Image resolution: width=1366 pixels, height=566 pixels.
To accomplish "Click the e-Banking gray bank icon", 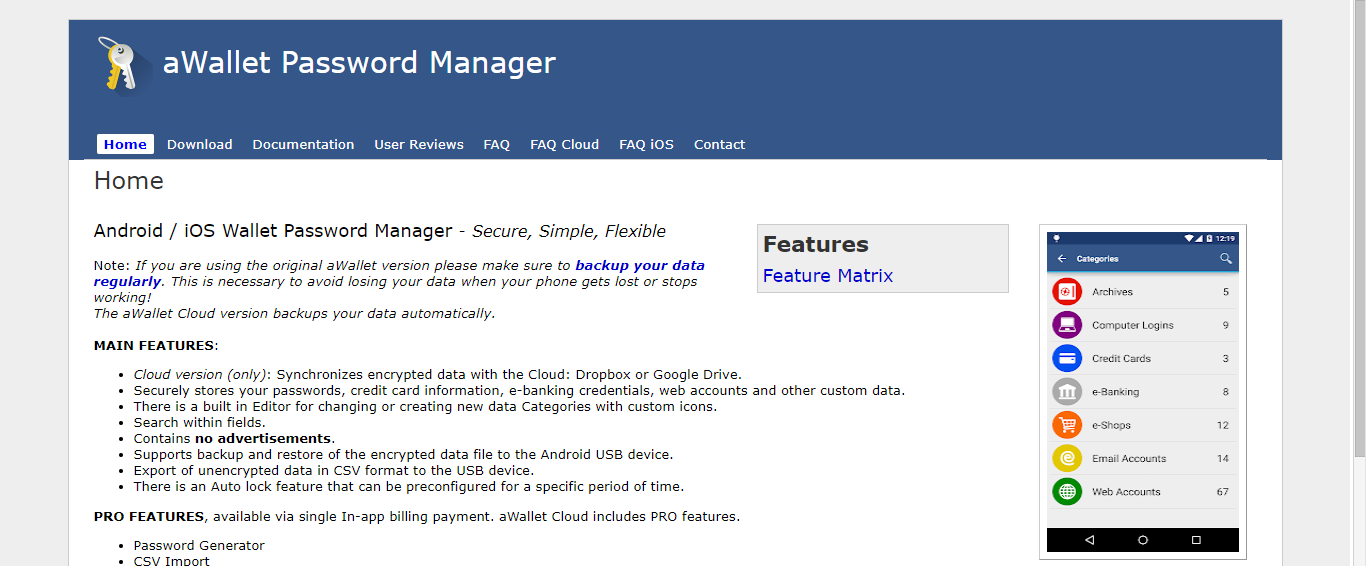I will click(x=1067, y=392).
